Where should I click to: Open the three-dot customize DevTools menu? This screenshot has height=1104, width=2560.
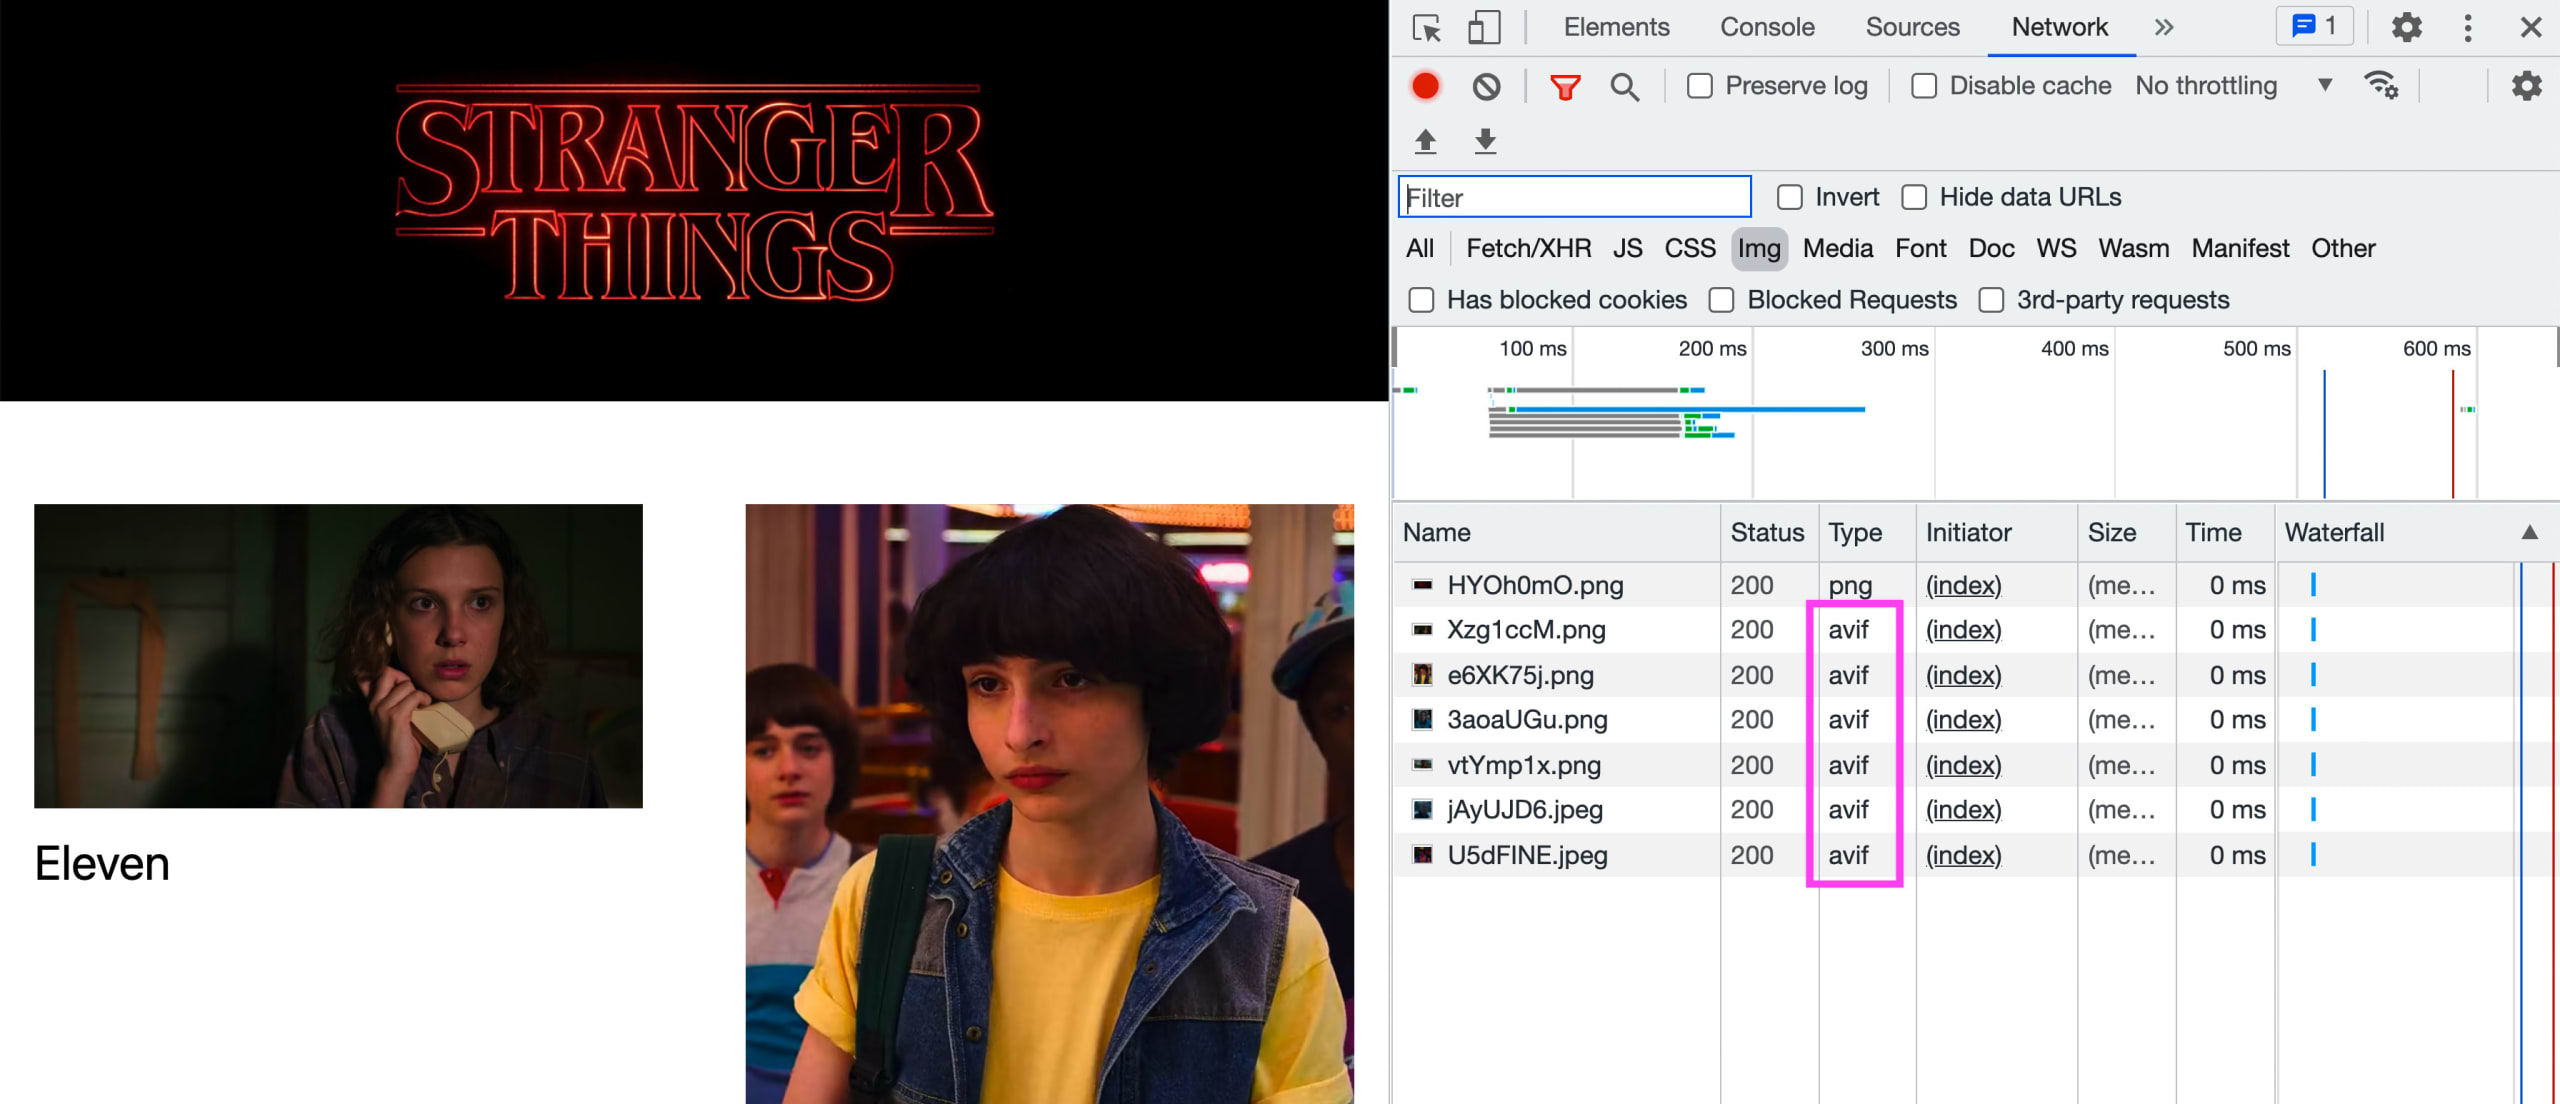tap(2467, 27)
